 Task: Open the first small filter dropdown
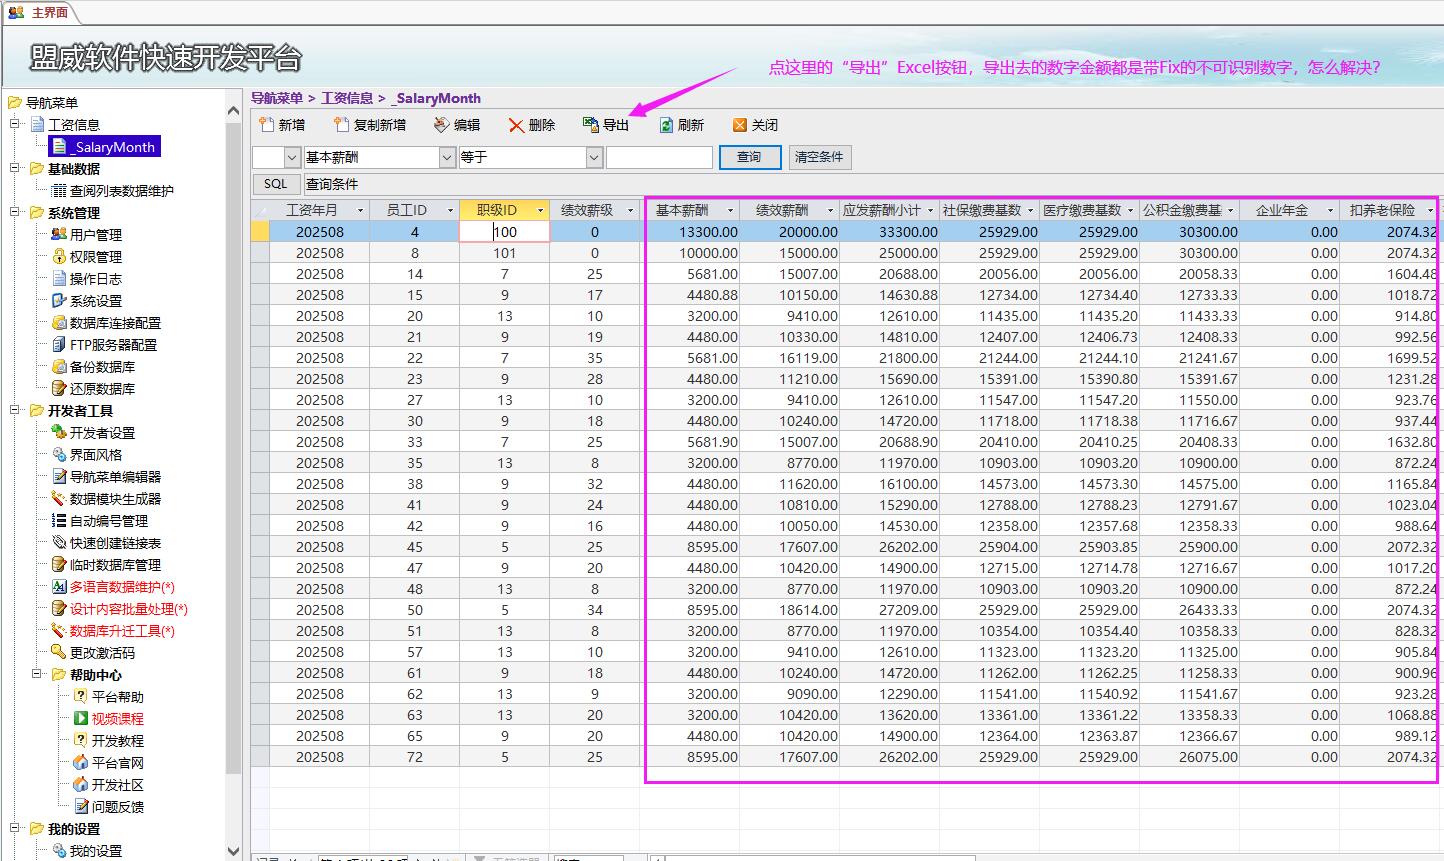(x=292, y=157)
